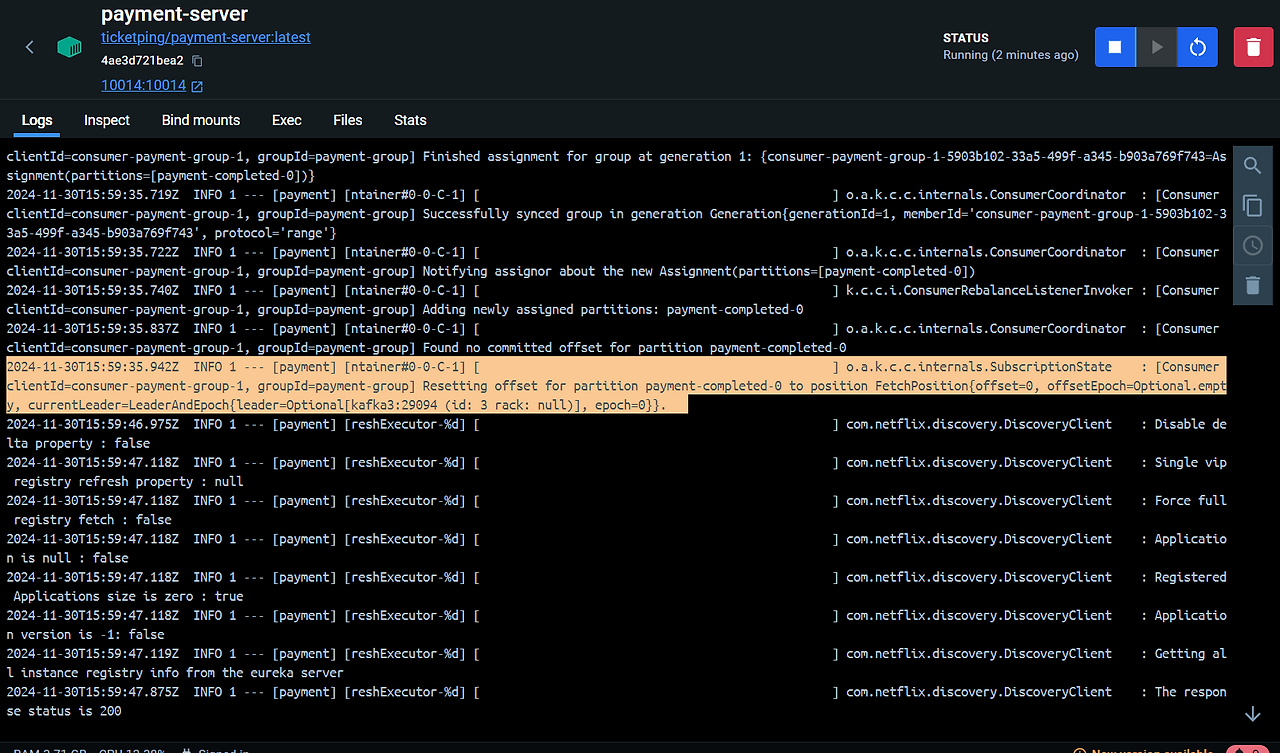
Task: Toggle timestamps with the clock icon
Action: (x=1252, y=245)
